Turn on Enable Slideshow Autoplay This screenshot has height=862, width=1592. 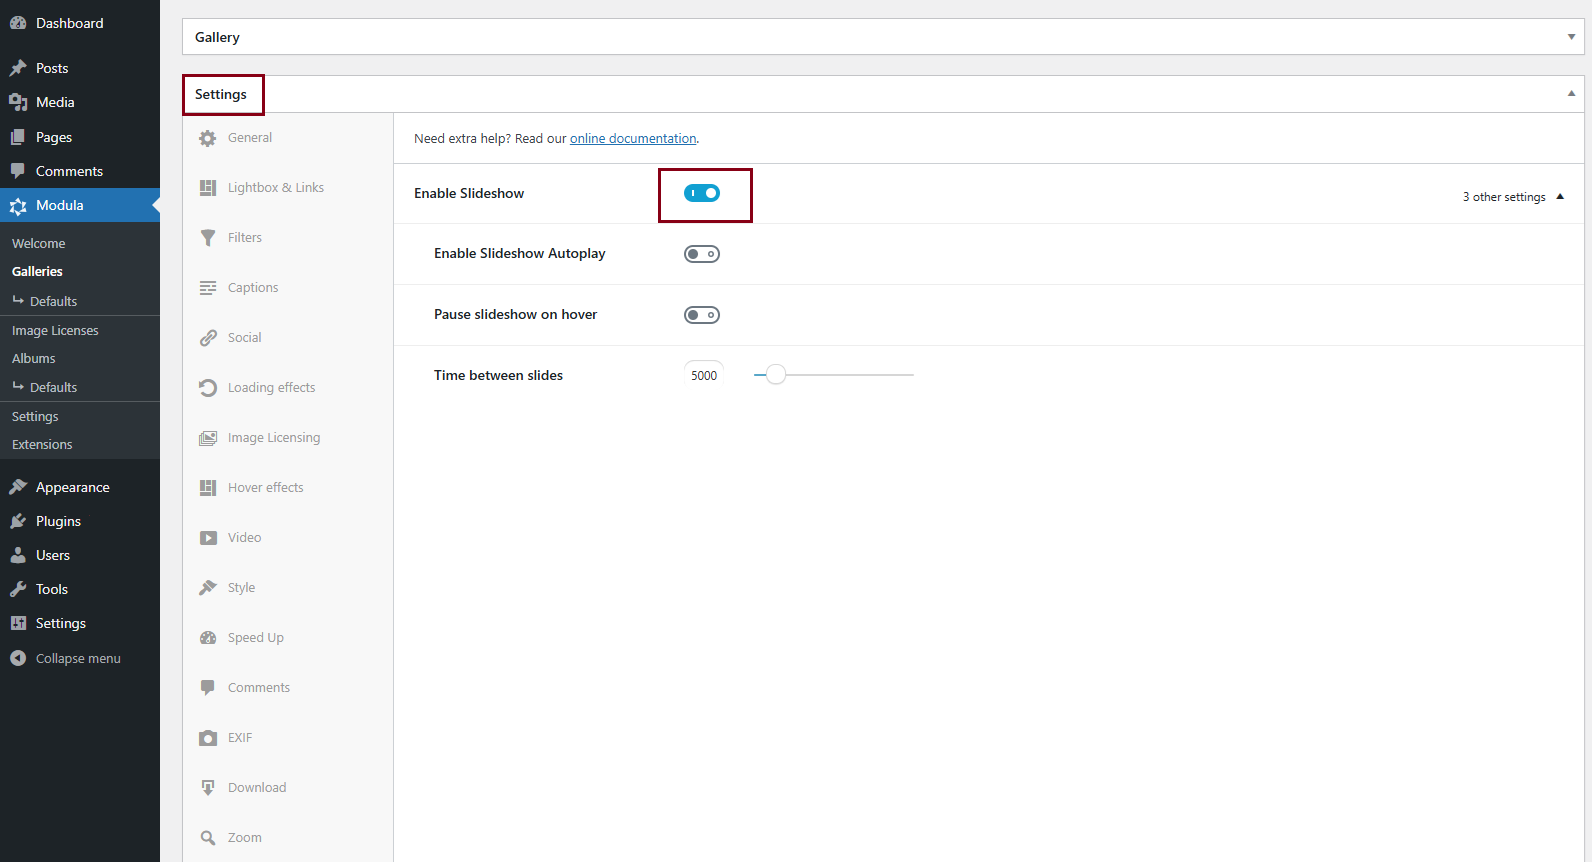702,254
